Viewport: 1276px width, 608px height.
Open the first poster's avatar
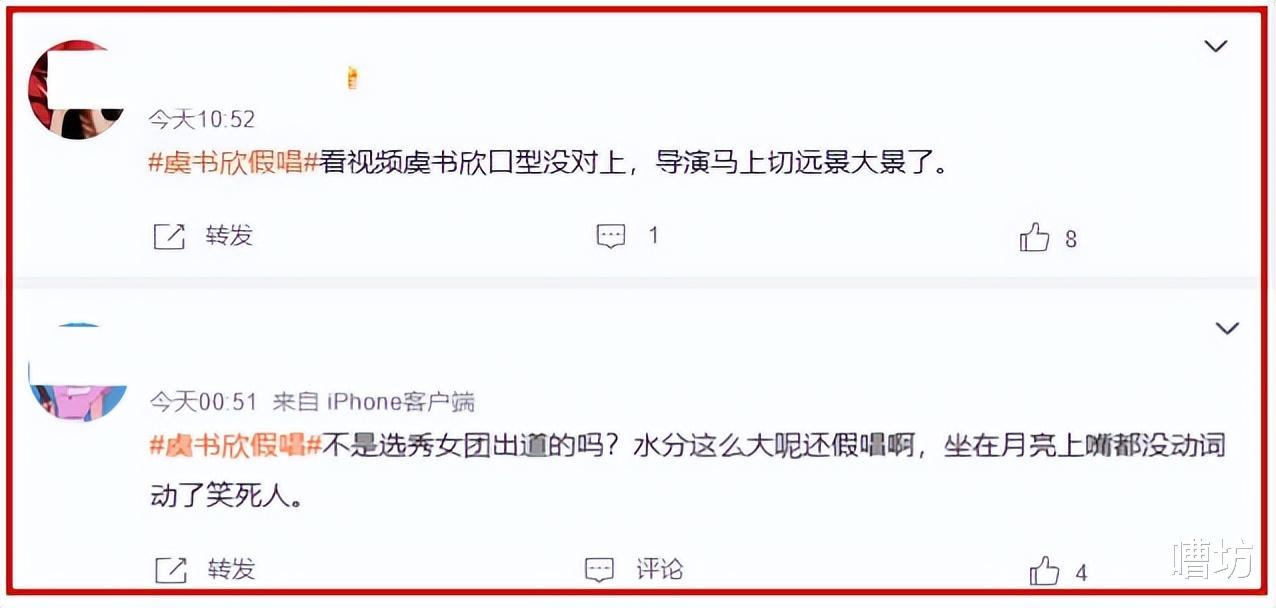[76, 90]
